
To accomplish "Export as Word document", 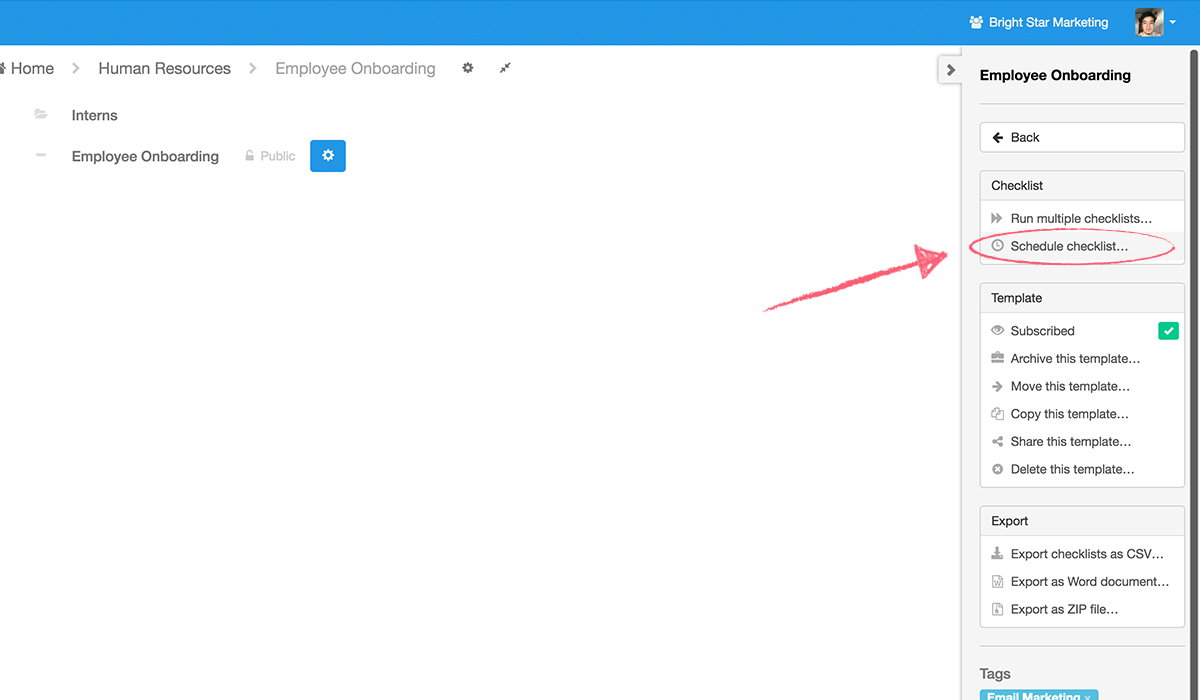I will [1082, 581].
